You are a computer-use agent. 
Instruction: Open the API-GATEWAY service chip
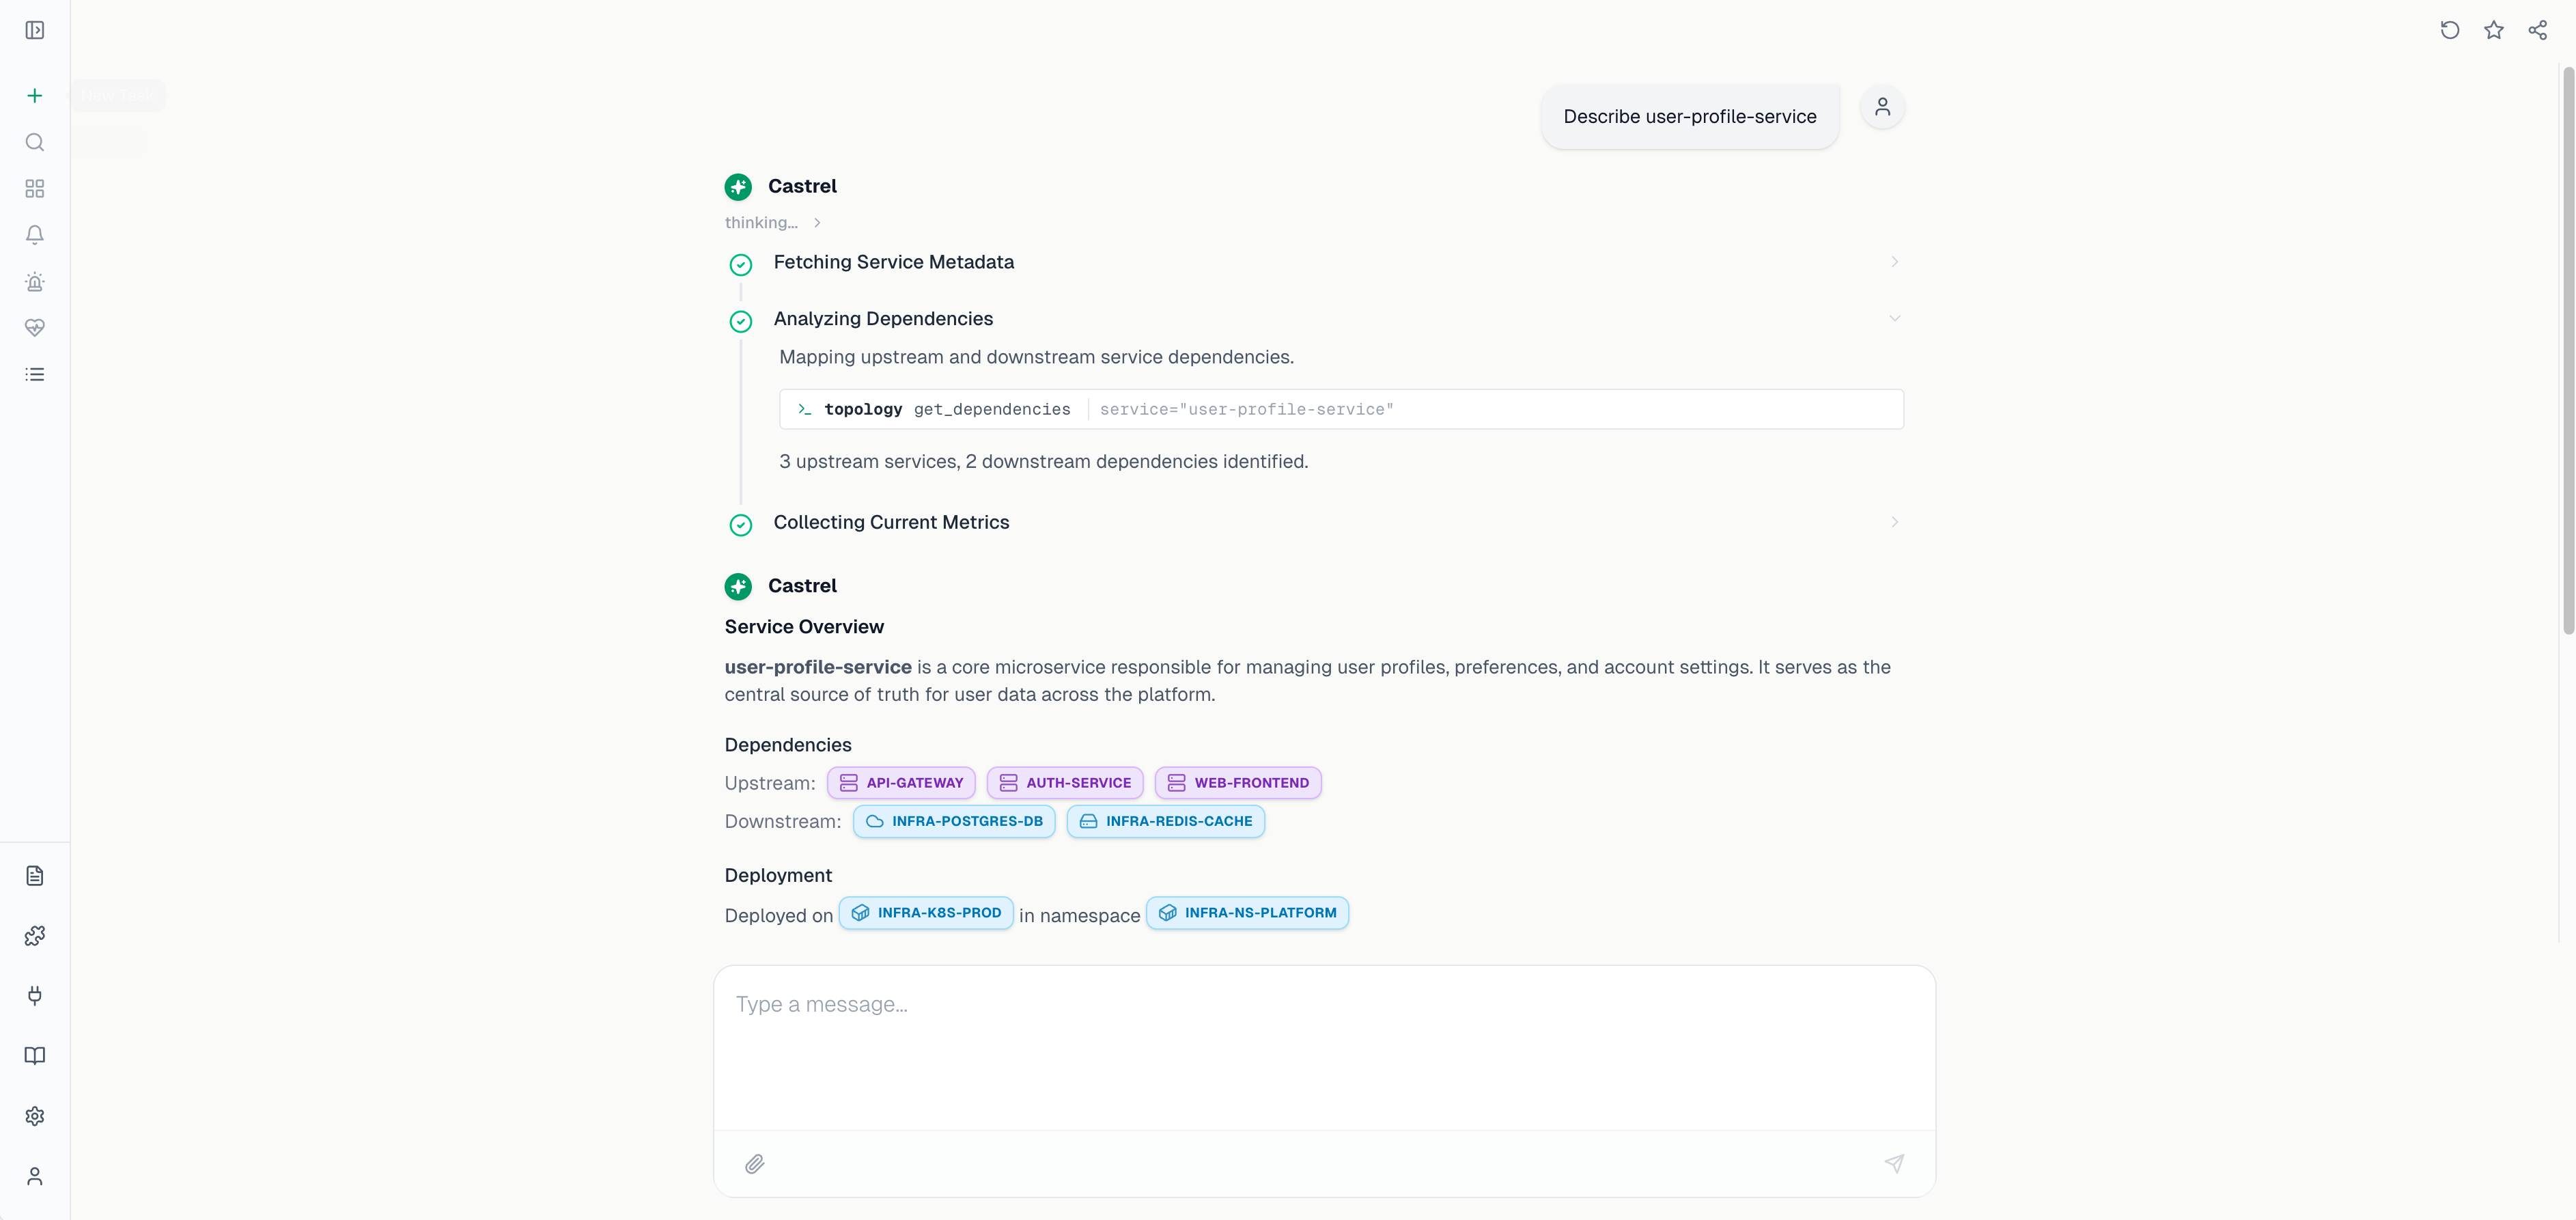900,783
